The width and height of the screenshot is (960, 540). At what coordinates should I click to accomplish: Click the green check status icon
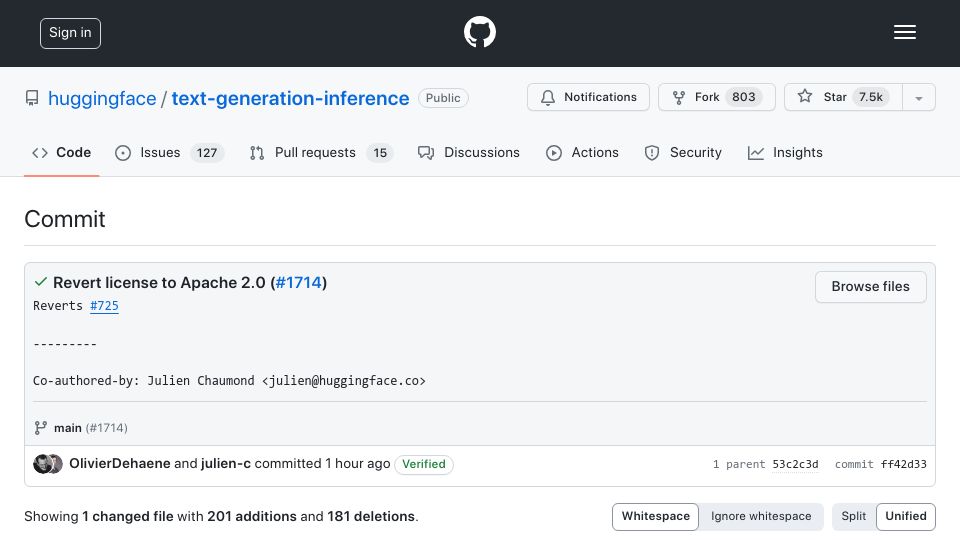pos(40,282)
